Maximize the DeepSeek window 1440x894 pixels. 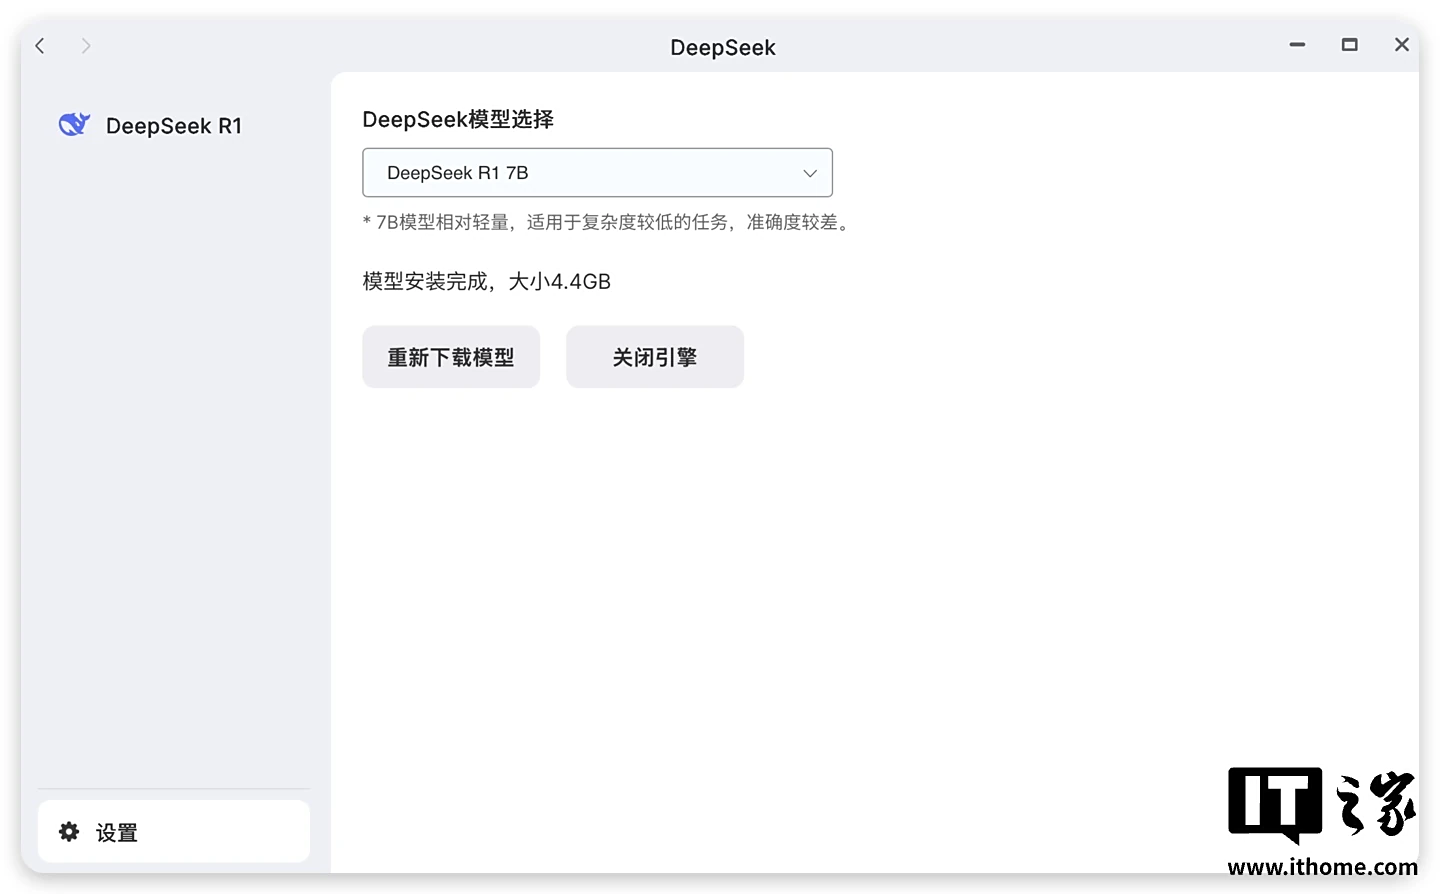[x=1349, y=45]
